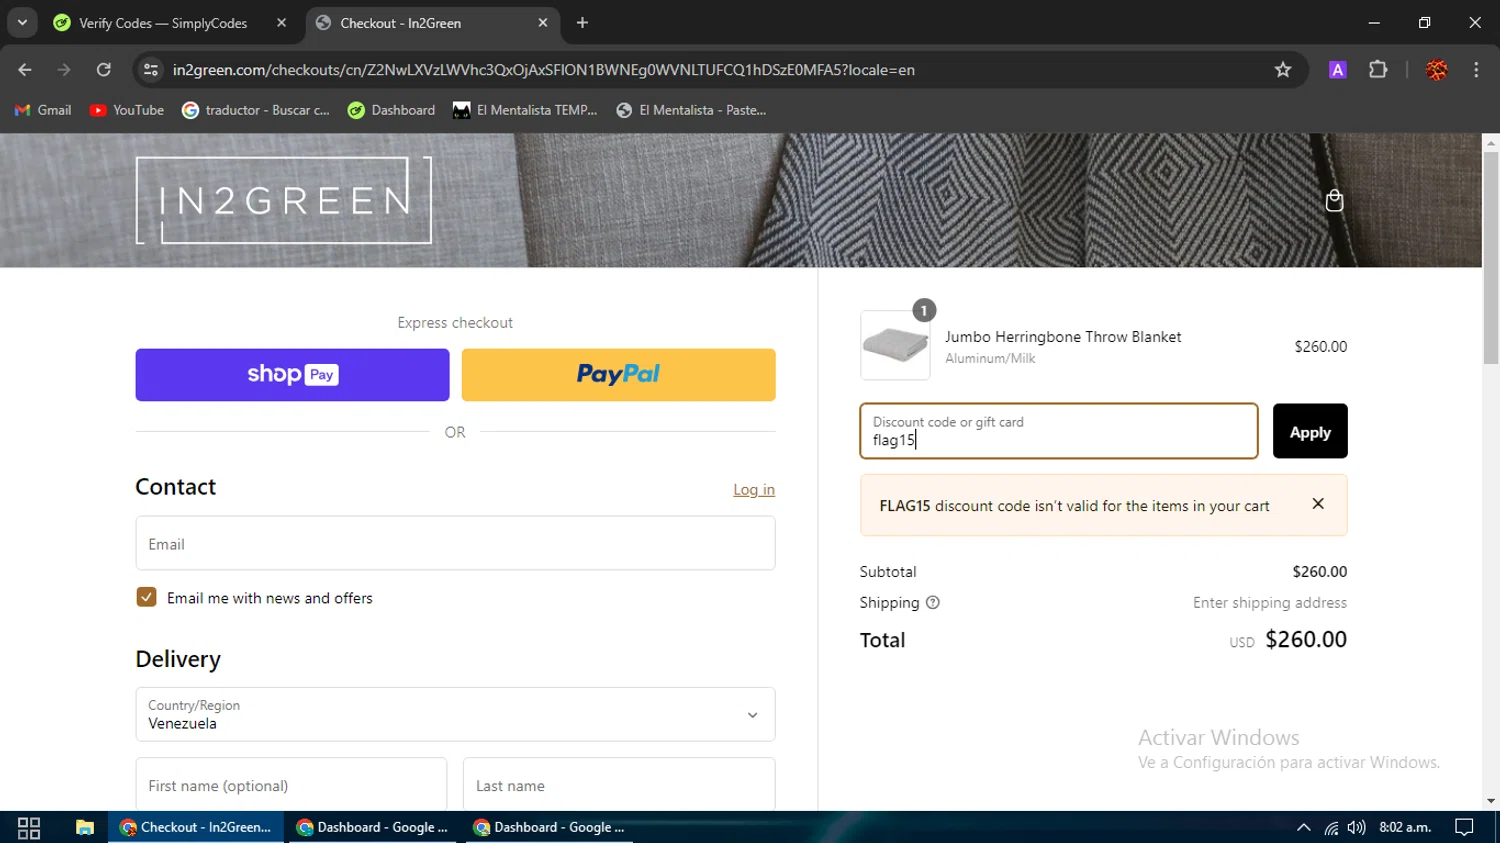Pay with the Shop Pay button
1500x843 pixels.
(292, 375)
